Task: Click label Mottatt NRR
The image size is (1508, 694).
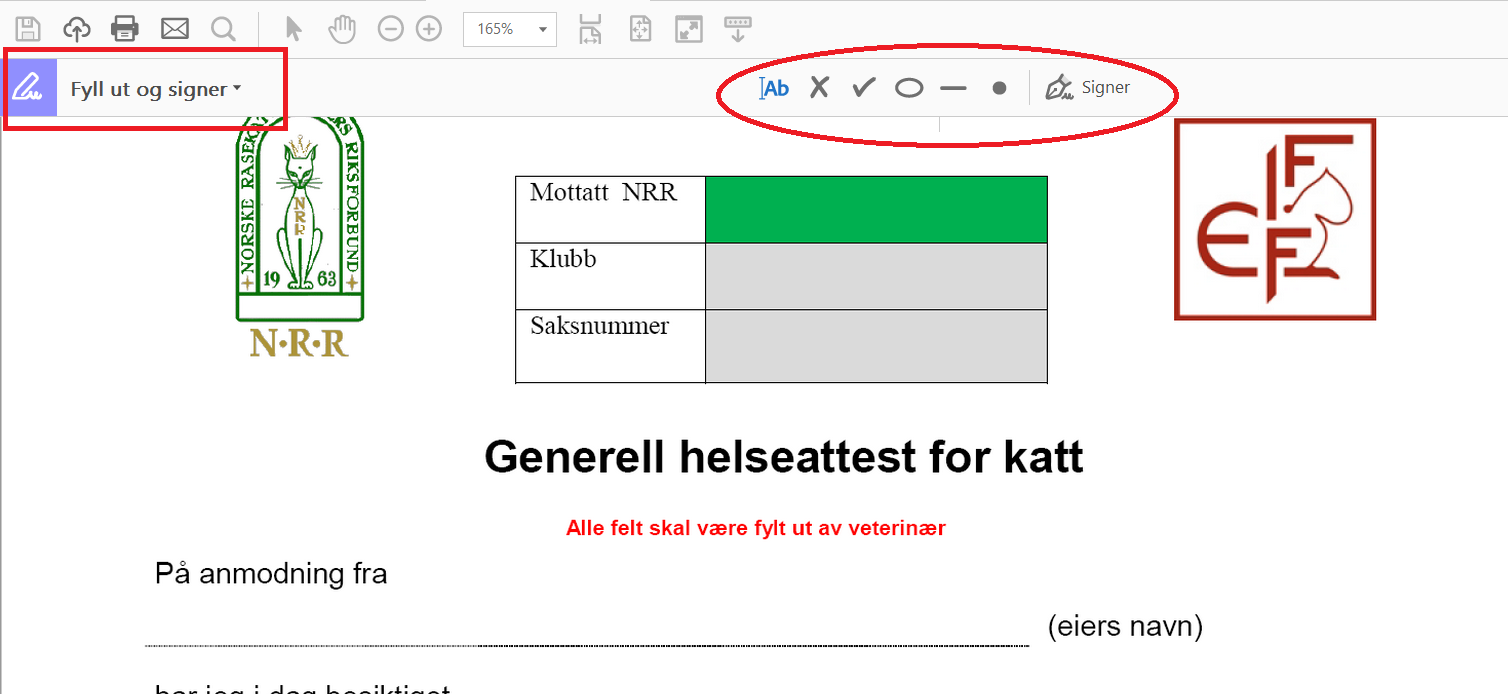Action: tap(603, 192)
